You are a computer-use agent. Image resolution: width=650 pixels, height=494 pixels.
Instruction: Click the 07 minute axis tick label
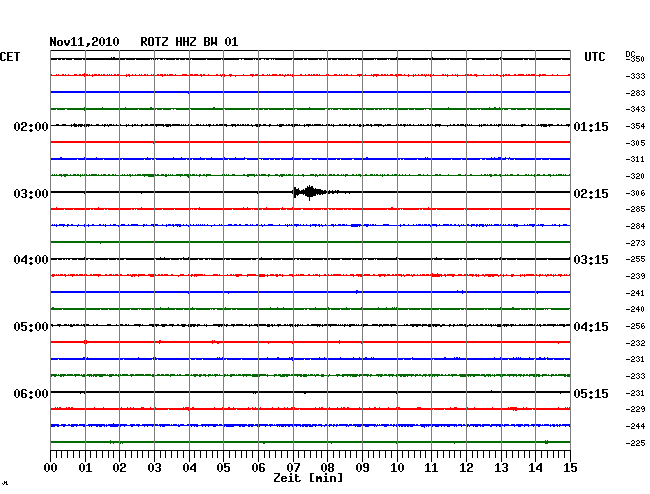point(293,467)
